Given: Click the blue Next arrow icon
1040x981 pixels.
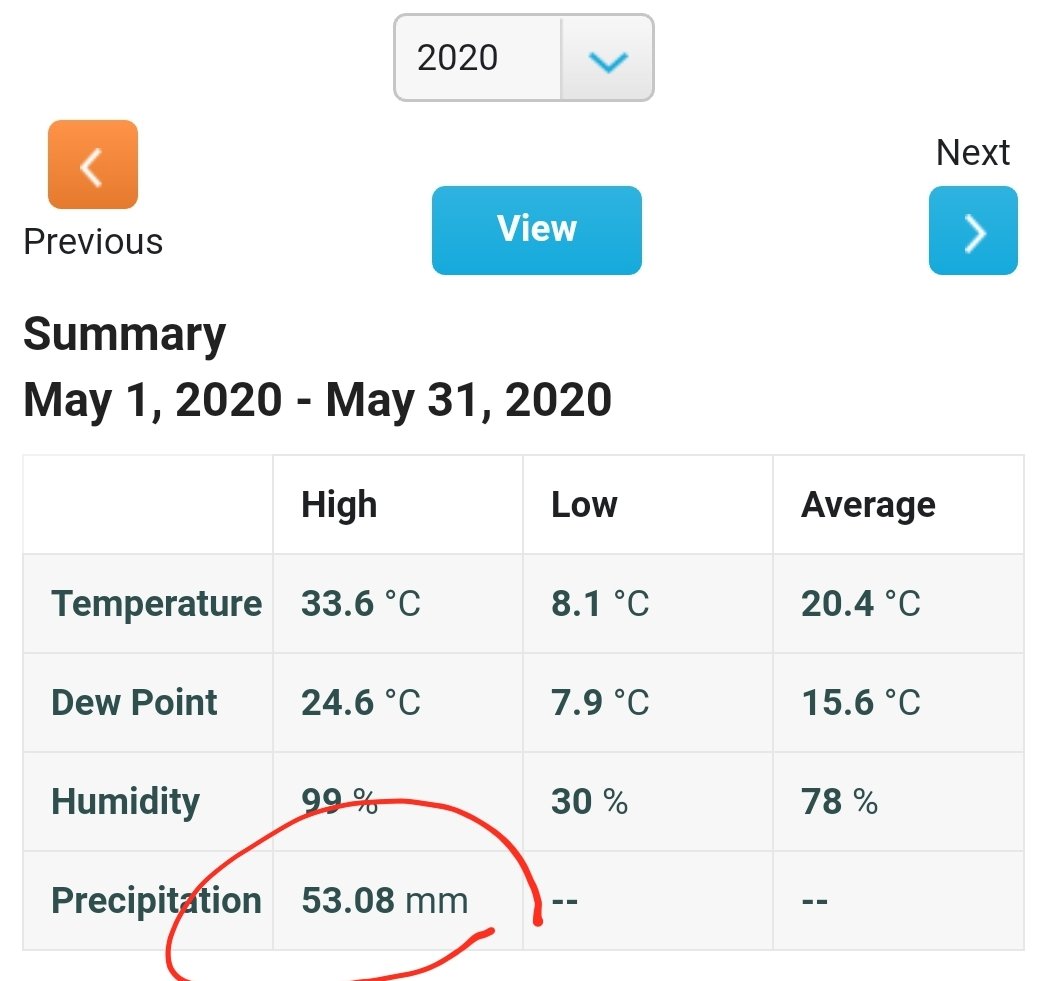Looking at the screenshot, I should (973, 230).
